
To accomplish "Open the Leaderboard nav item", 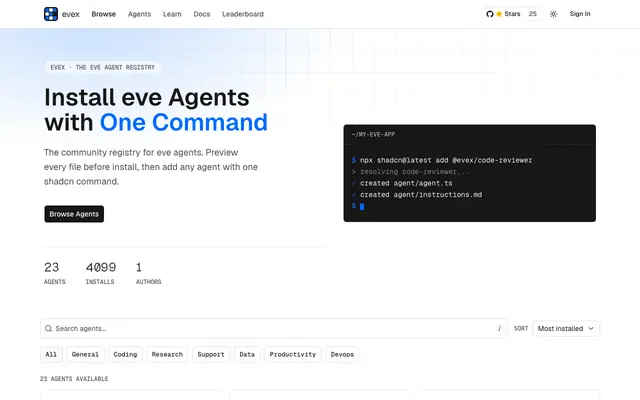I will [243, 14].
